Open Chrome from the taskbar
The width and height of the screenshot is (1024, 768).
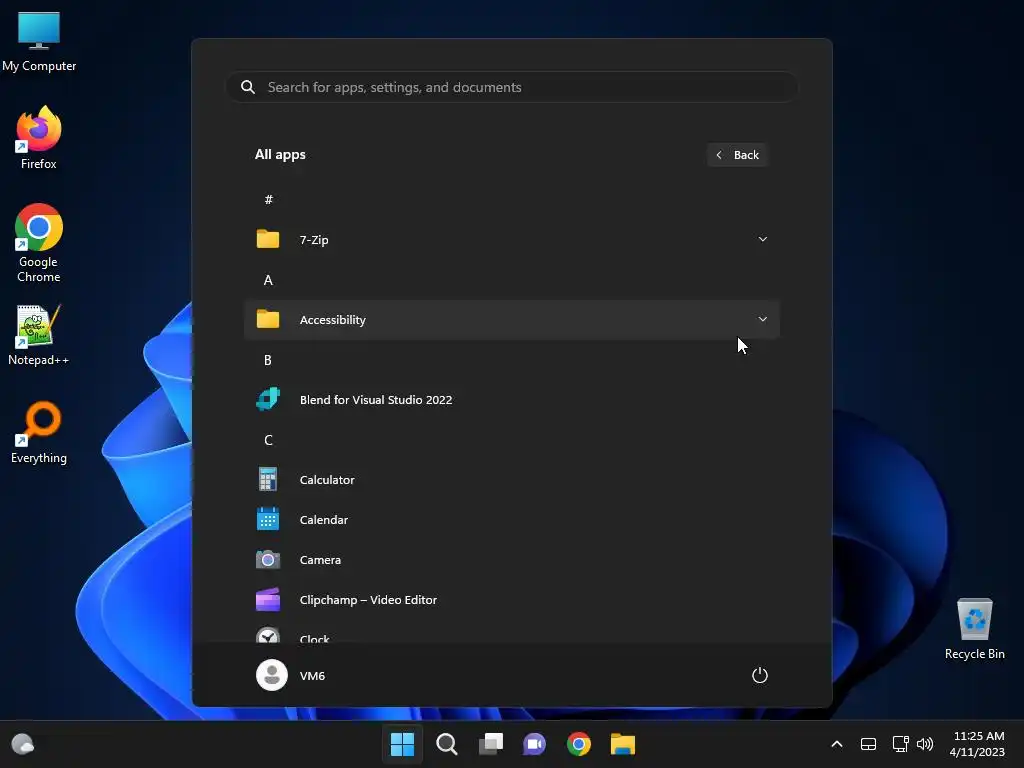pyautogui.click(x=579, y=744)
